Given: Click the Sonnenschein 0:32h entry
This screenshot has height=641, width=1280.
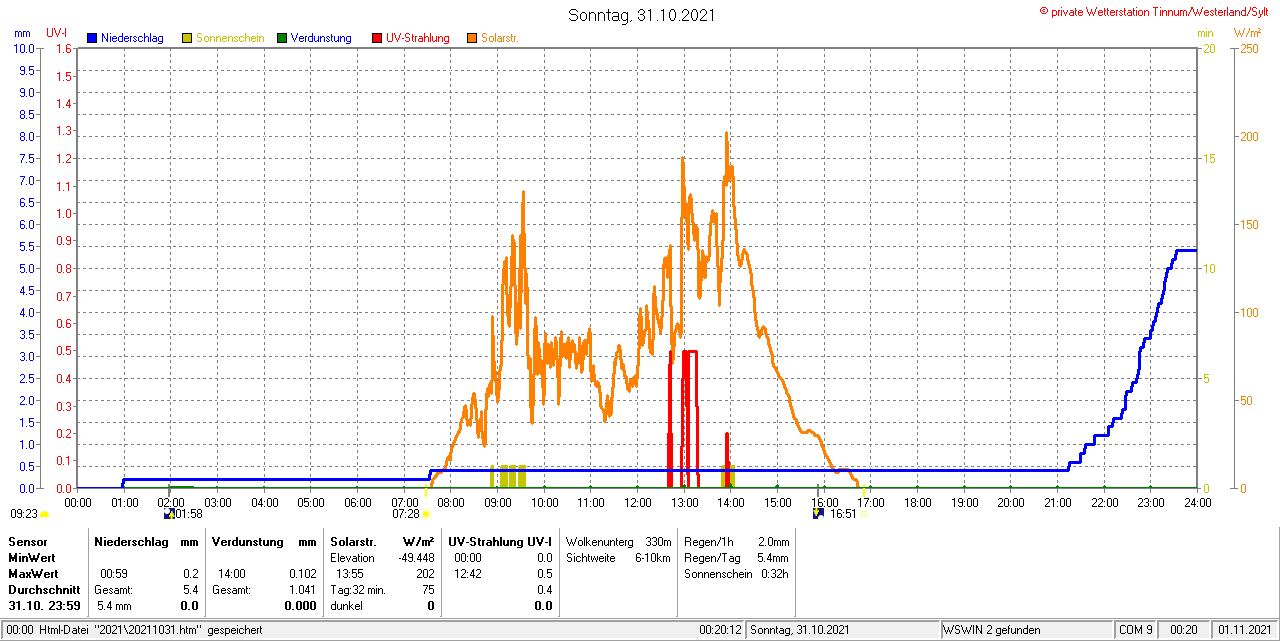Looking at the screenshot, I should click(x=736, y=574).
